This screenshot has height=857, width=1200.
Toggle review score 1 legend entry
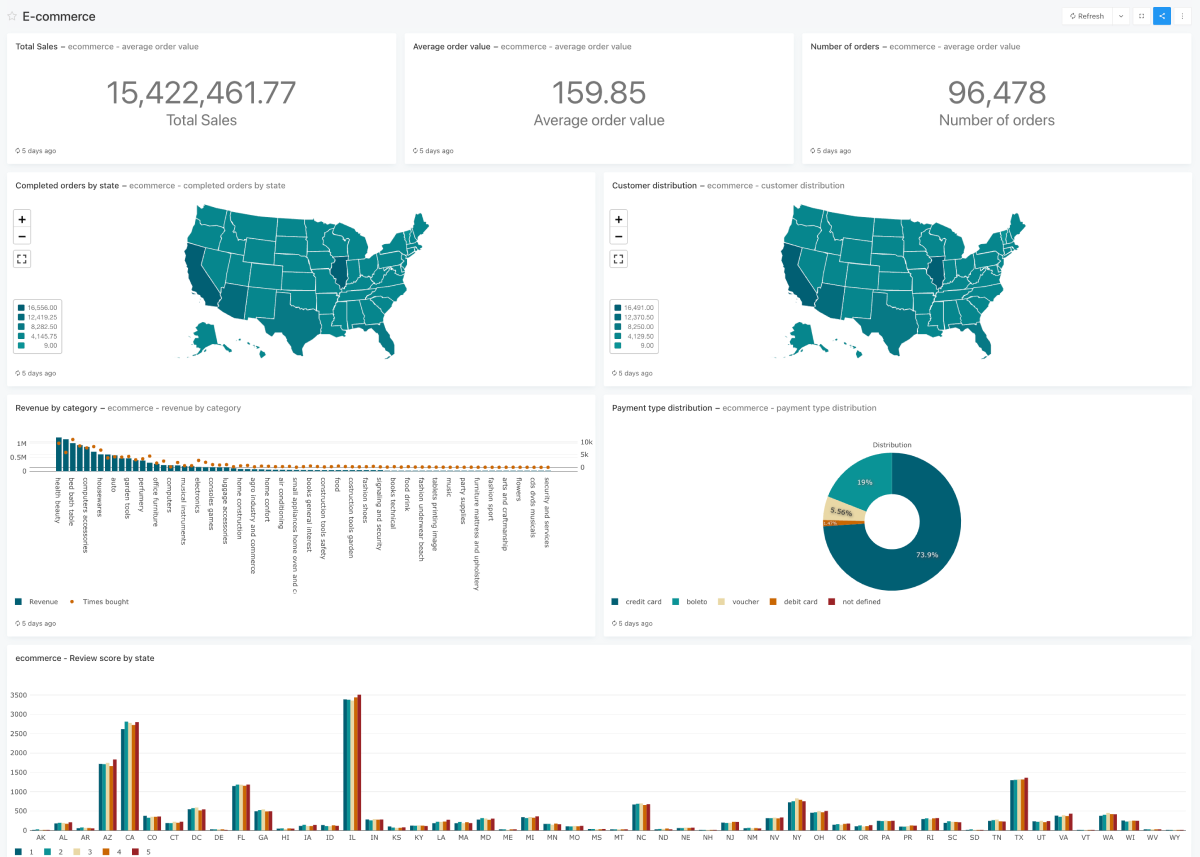pyautogui.click(x=24, y=851)
